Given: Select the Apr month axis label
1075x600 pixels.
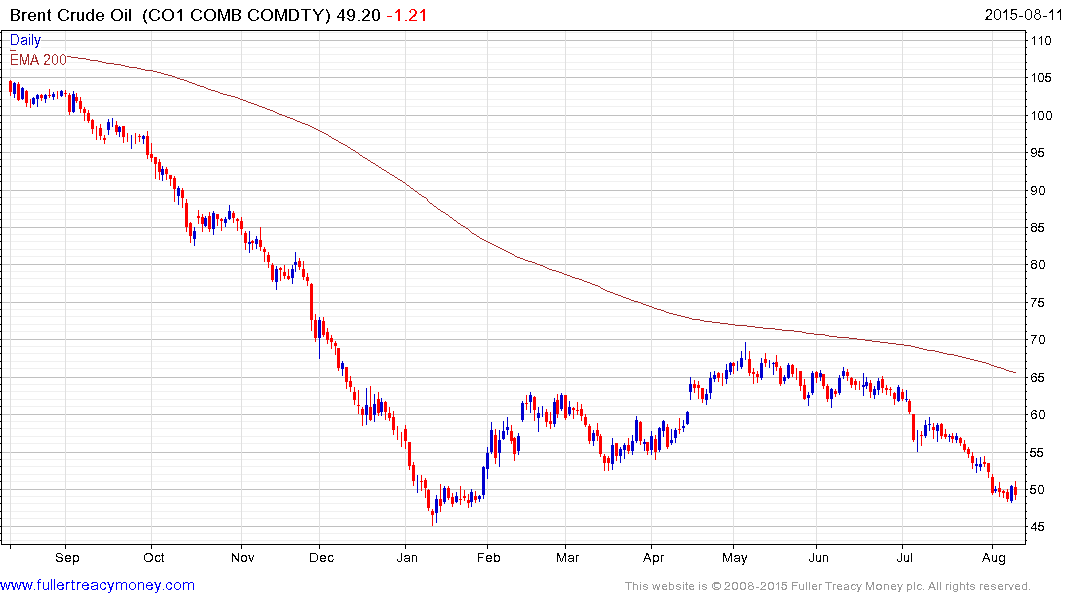Looking at the screenshot, I should [x=653, y=557].
